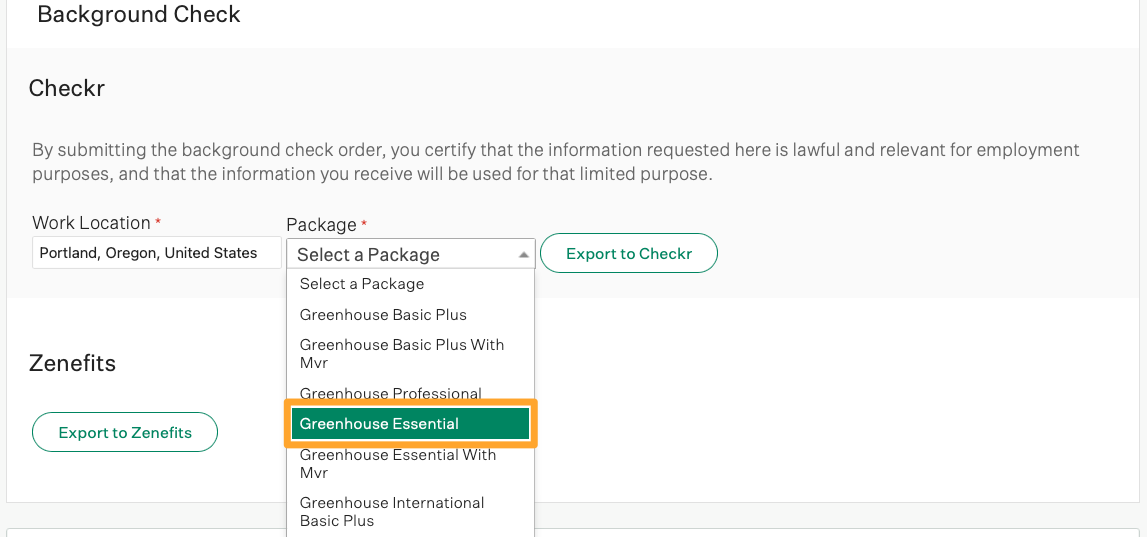Click the red asterisk beside Package
Viewport: 1147px width, 537px height.
[x=364, y=224]
